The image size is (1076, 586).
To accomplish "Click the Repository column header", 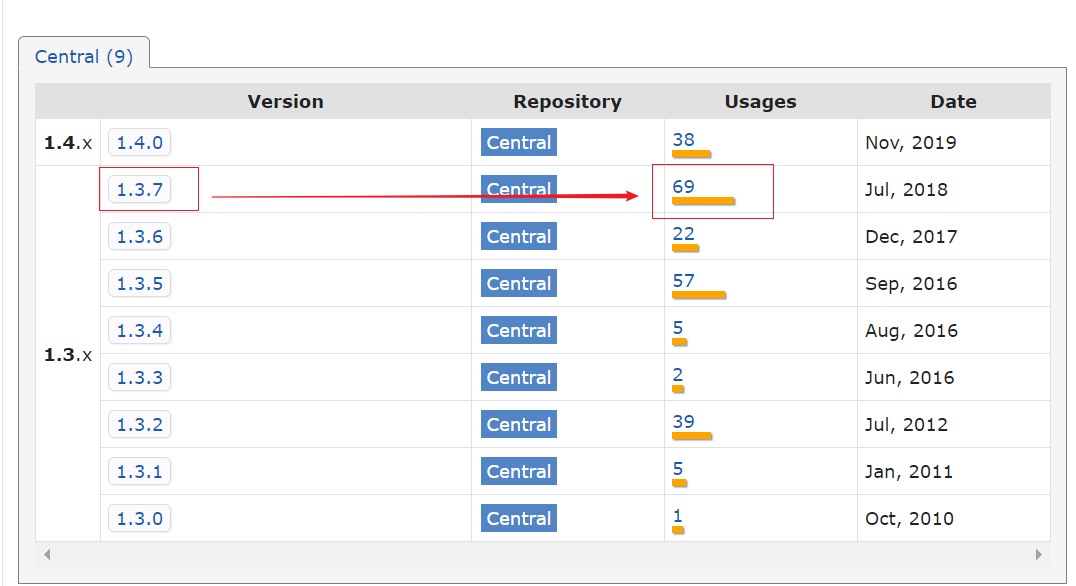I will tap(568, 102).
